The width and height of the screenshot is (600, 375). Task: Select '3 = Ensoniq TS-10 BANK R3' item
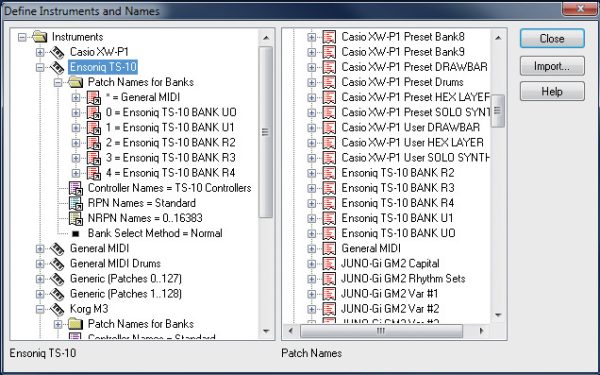click(x=171, y=158)
